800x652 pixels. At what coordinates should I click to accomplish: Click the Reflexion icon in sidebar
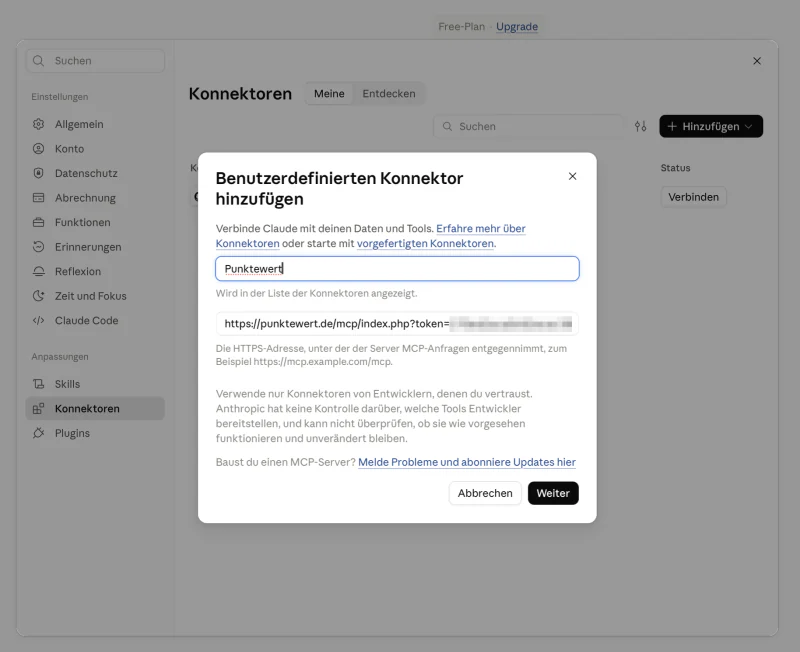(38, 271)
